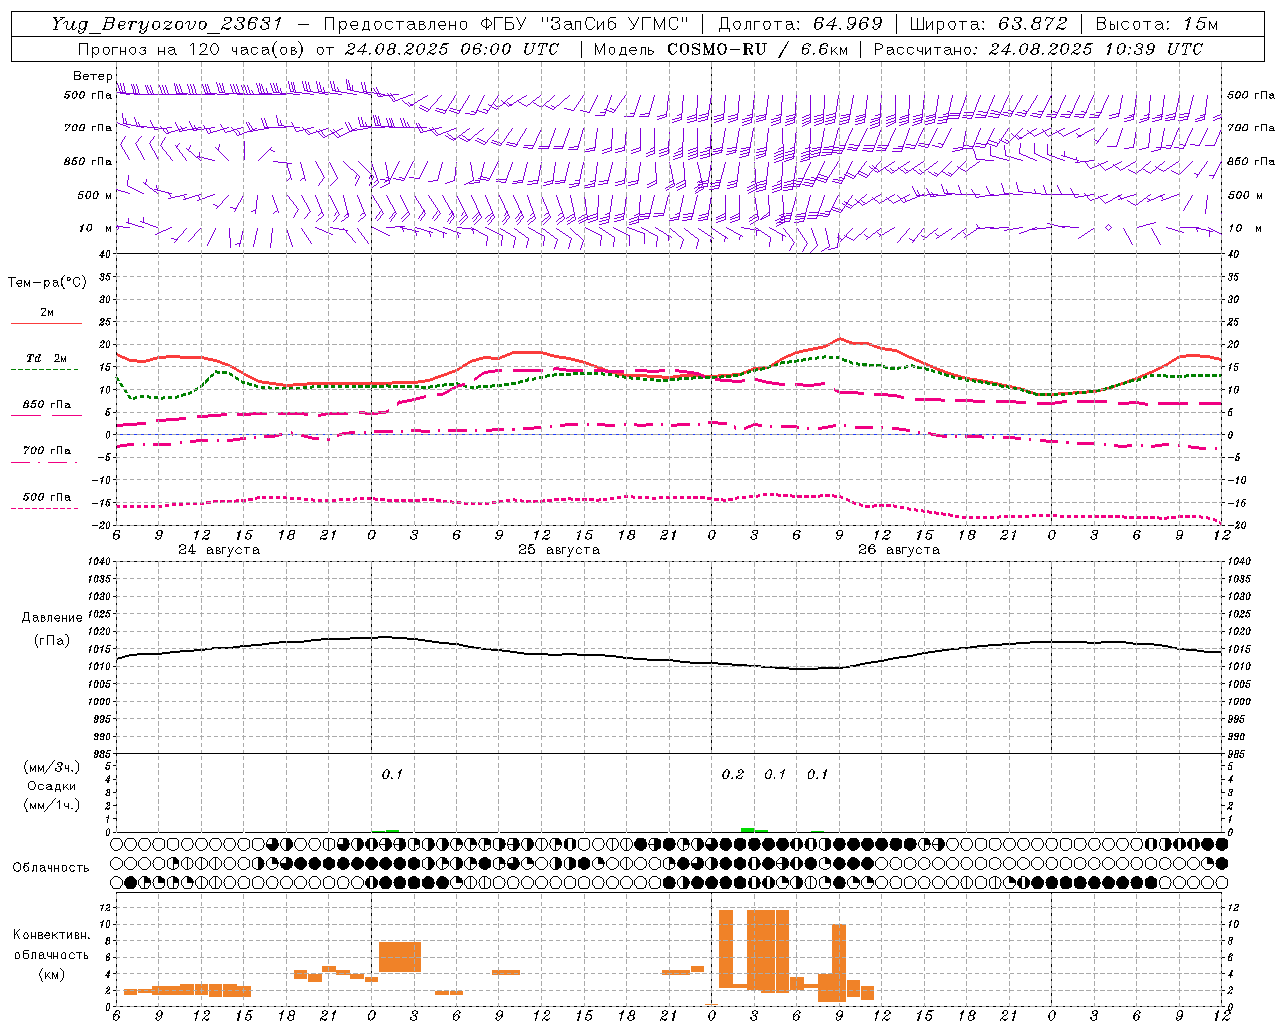Click the 0.2 precipitation amount value

733,774
